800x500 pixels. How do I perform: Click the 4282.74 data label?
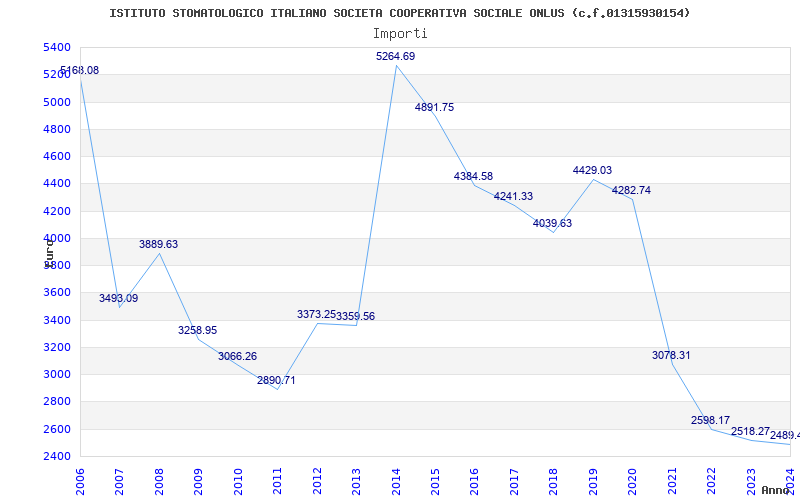click(632, 190)
